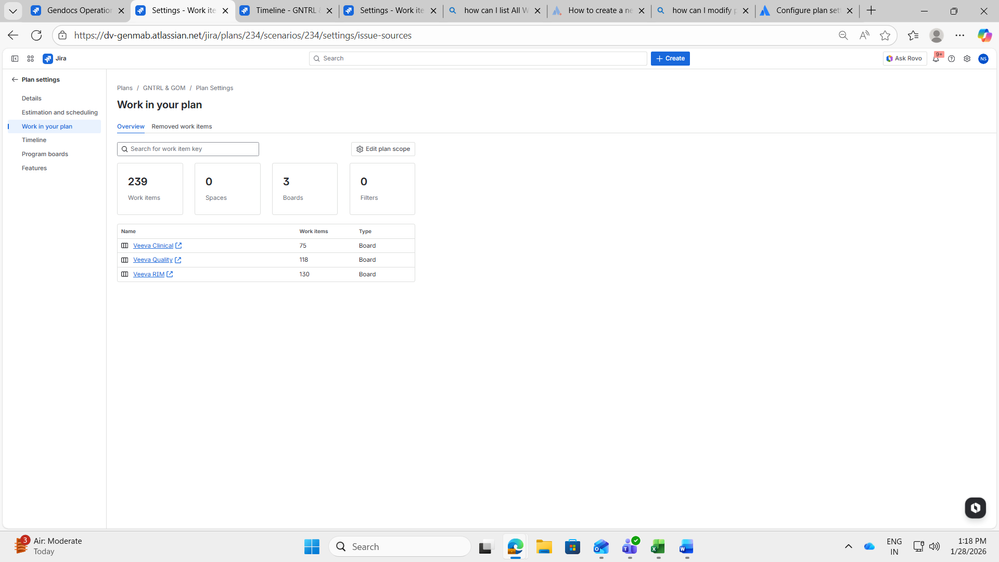Click the address bar URL
The height and width of the screenshot is (562, 999).
pos(243,36)
